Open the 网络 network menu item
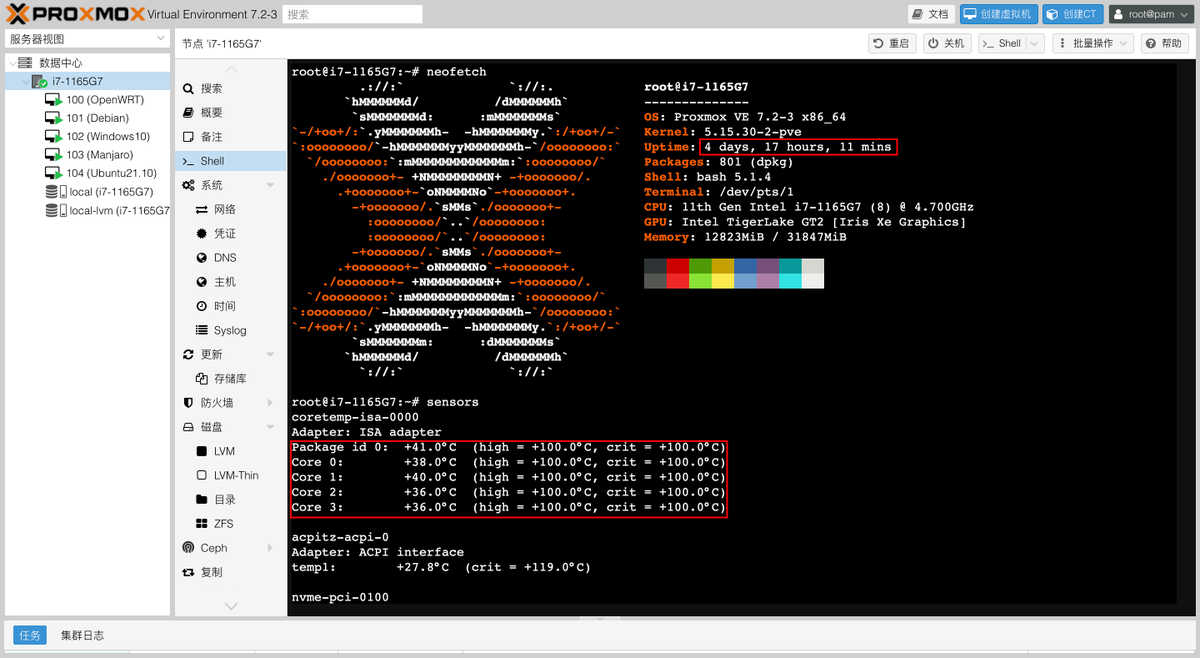This screenshot has height=658, width=1200. pyautogui.click(x=230, y=209)
